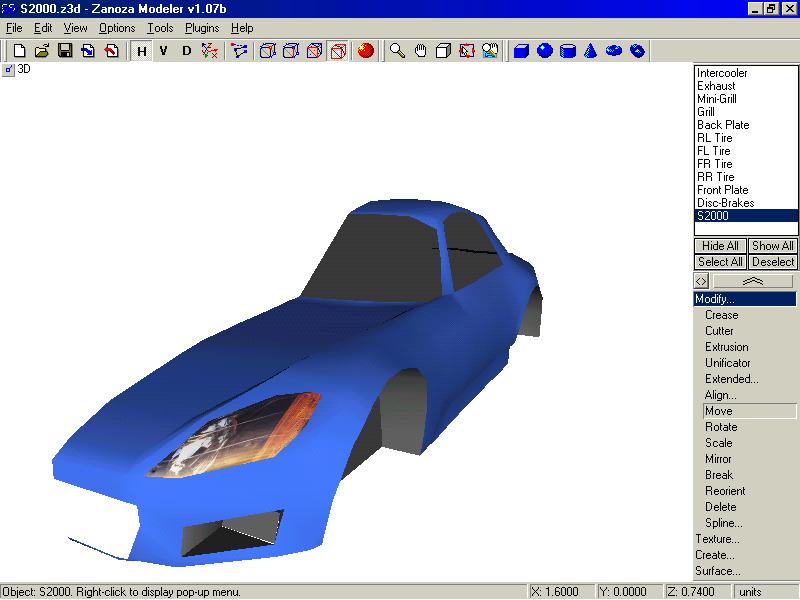Toggle the H axis constraint

[x=141, y=50]
